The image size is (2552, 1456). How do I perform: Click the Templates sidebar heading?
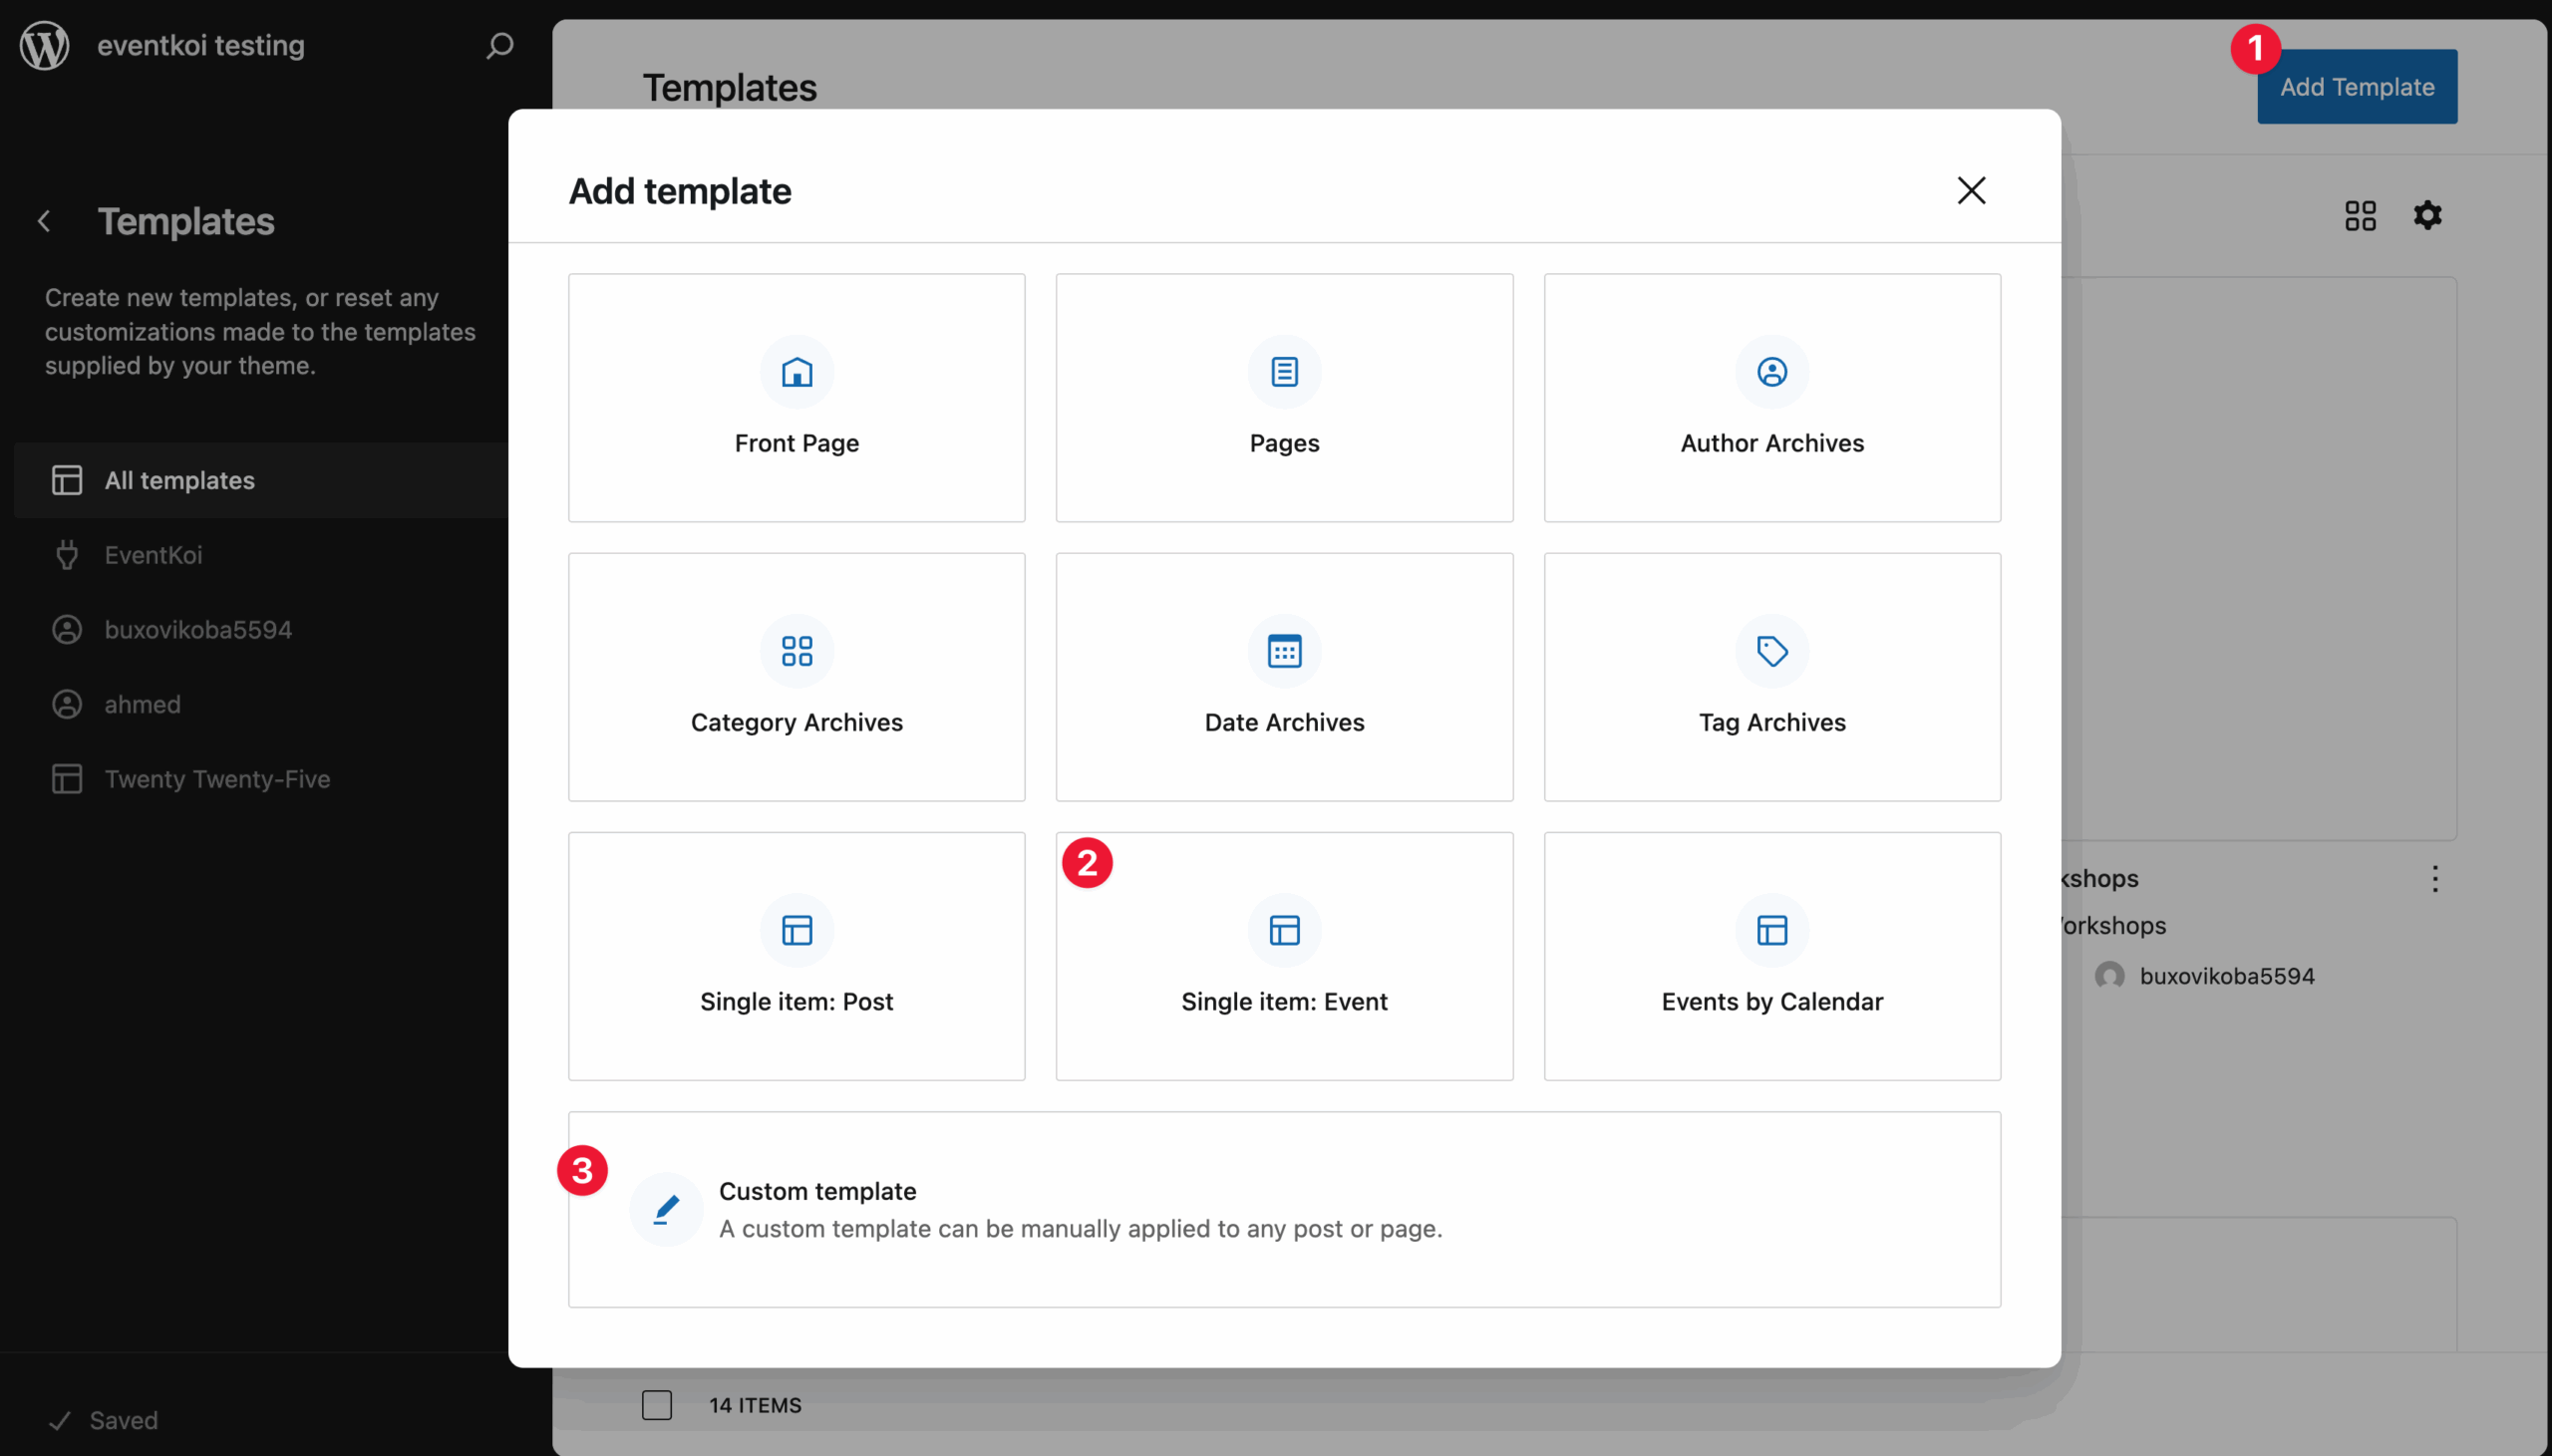pyautogui.click(x=186, y=221)
